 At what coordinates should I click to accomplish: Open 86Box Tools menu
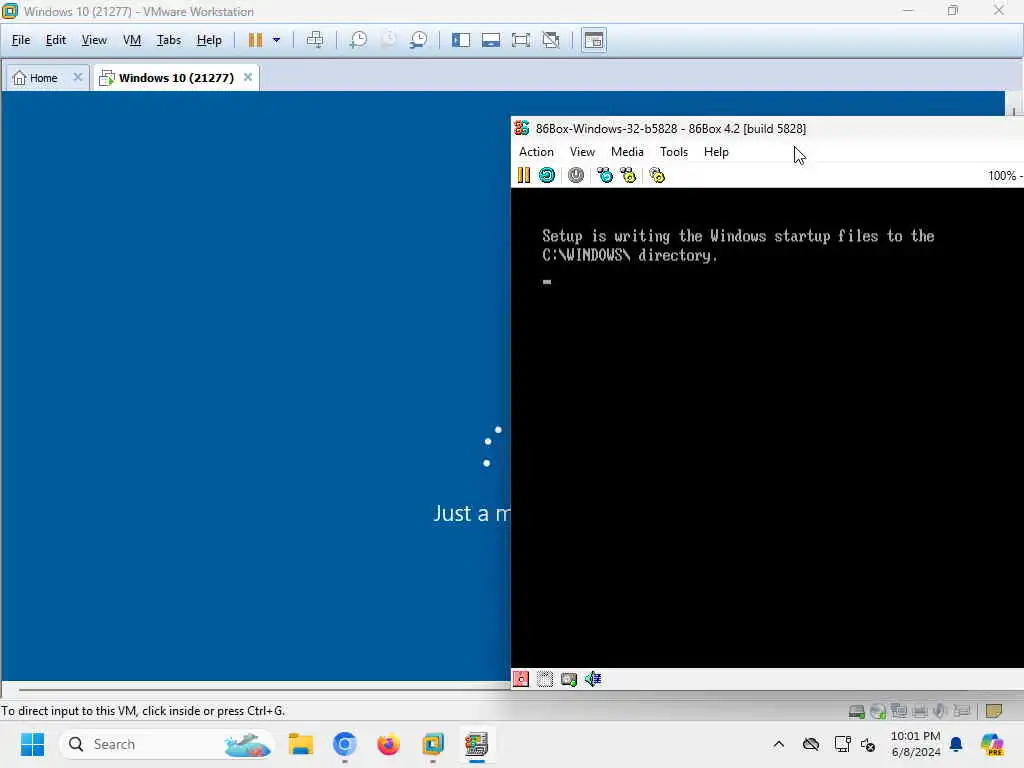[674, 152]
